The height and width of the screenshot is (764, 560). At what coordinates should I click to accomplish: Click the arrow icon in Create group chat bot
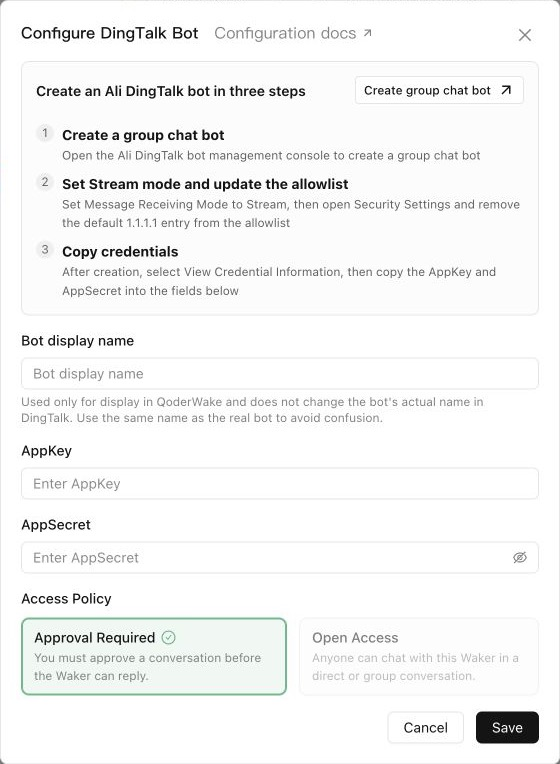pyautogui.click(x=506, y=90)
